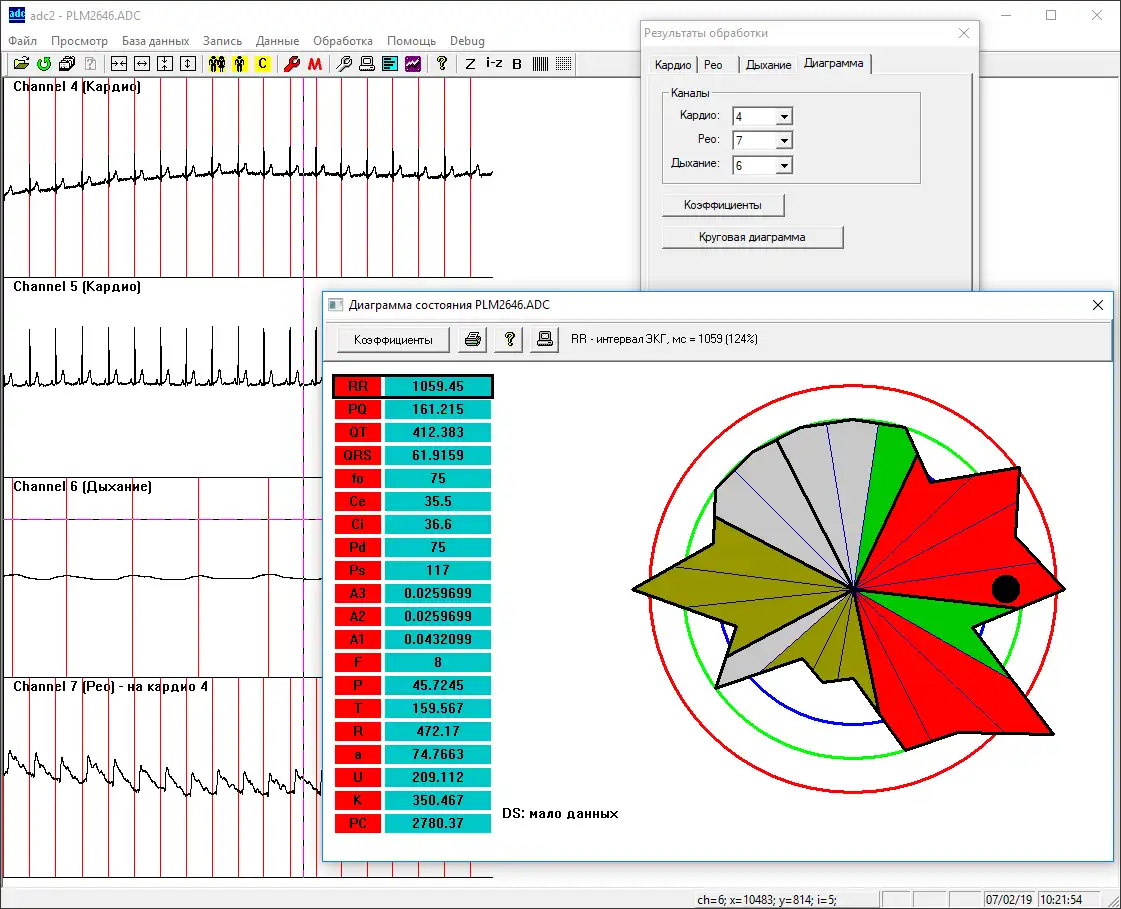Click the help question mark in diagram window
The height and width of the screenshot is (909, 1121).
(509, 340)
